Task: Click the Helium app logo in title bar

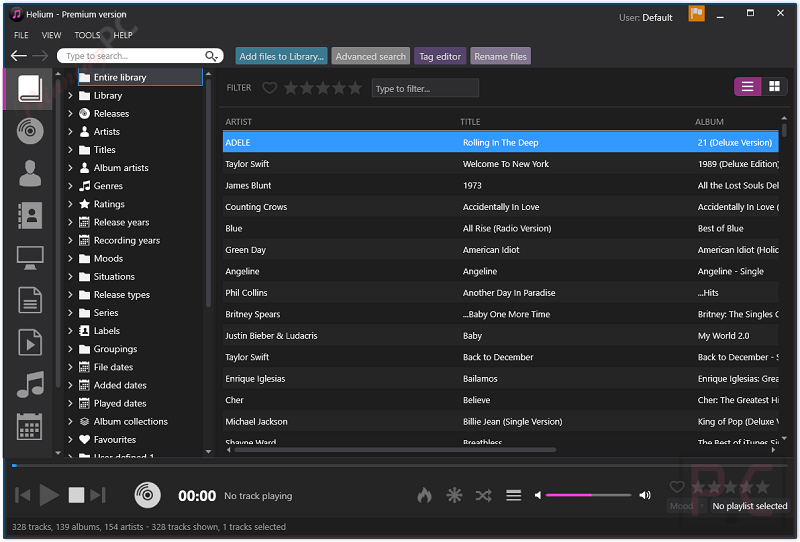Action: click(16, 14)
